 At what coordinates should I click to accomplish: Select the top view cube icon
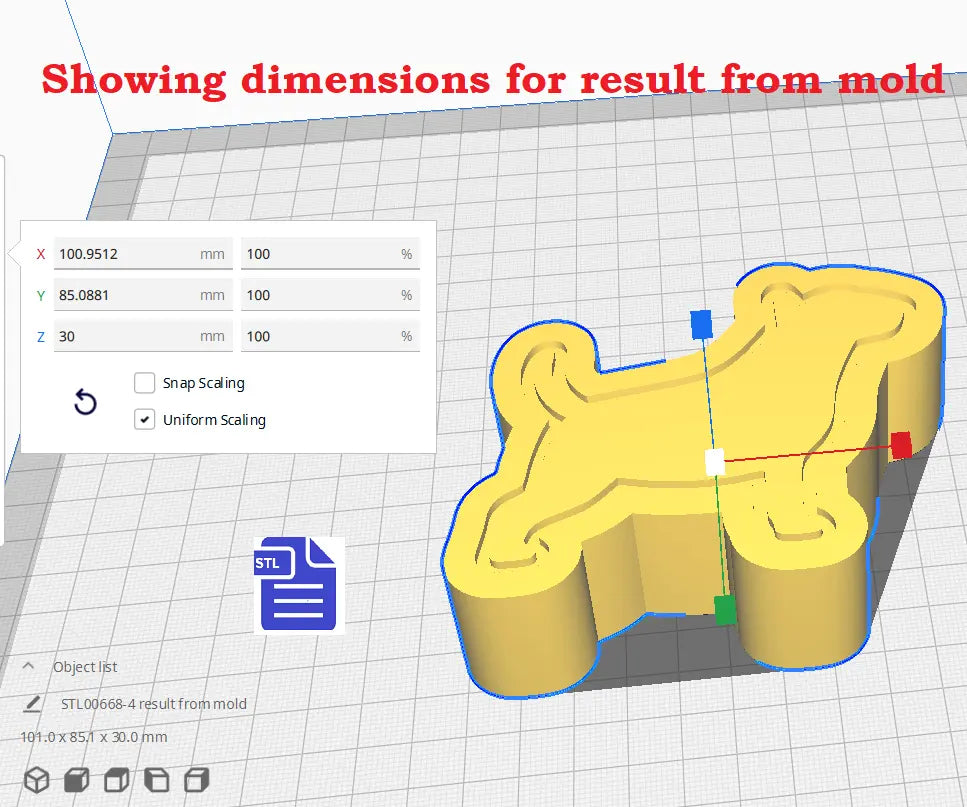(117, 780)
